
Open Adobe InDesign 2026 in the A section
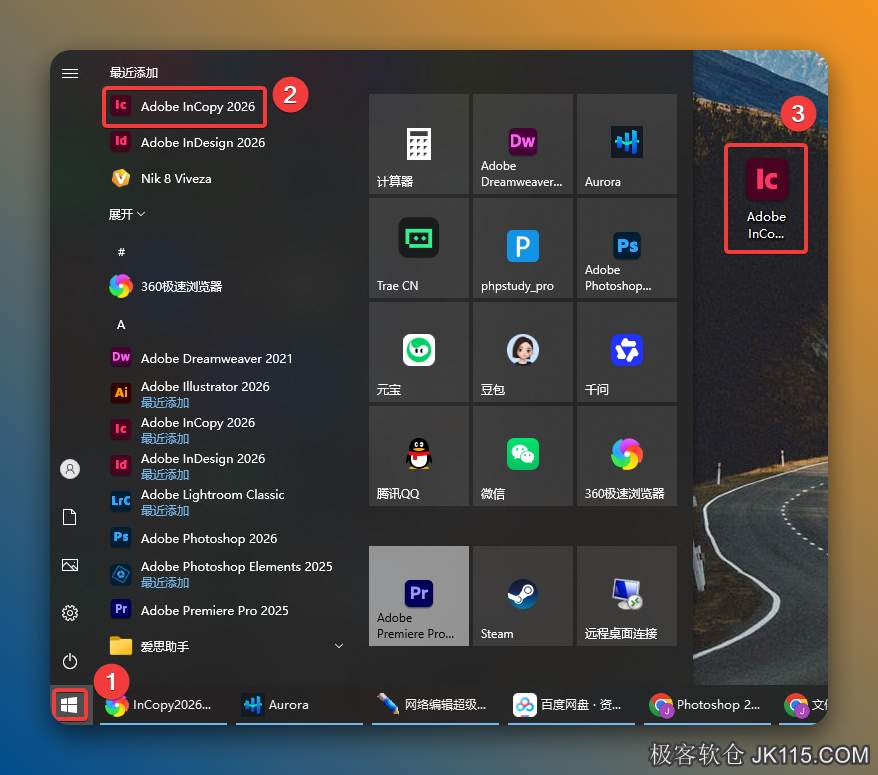pos(224,465)
